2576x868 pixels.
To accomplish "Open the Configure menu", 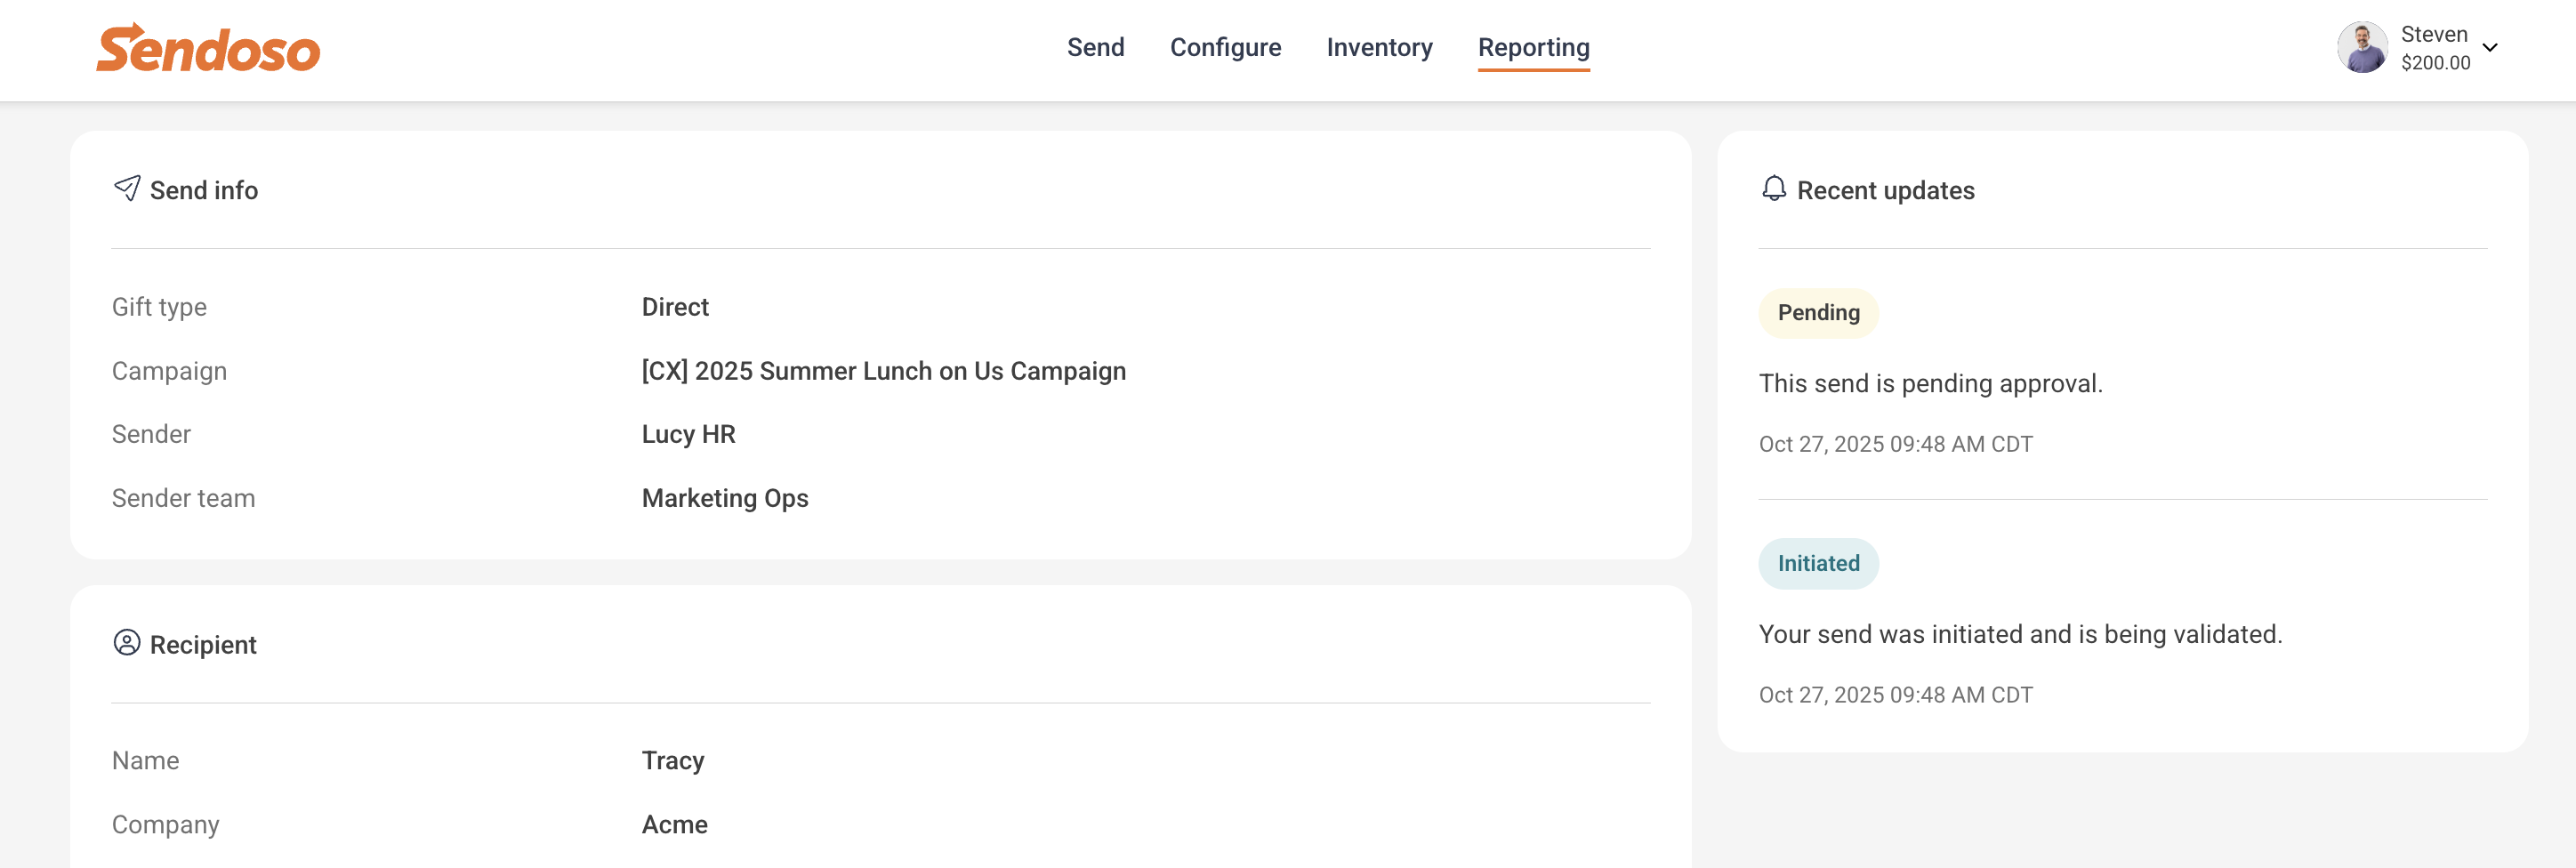I will click(1225, 47).
